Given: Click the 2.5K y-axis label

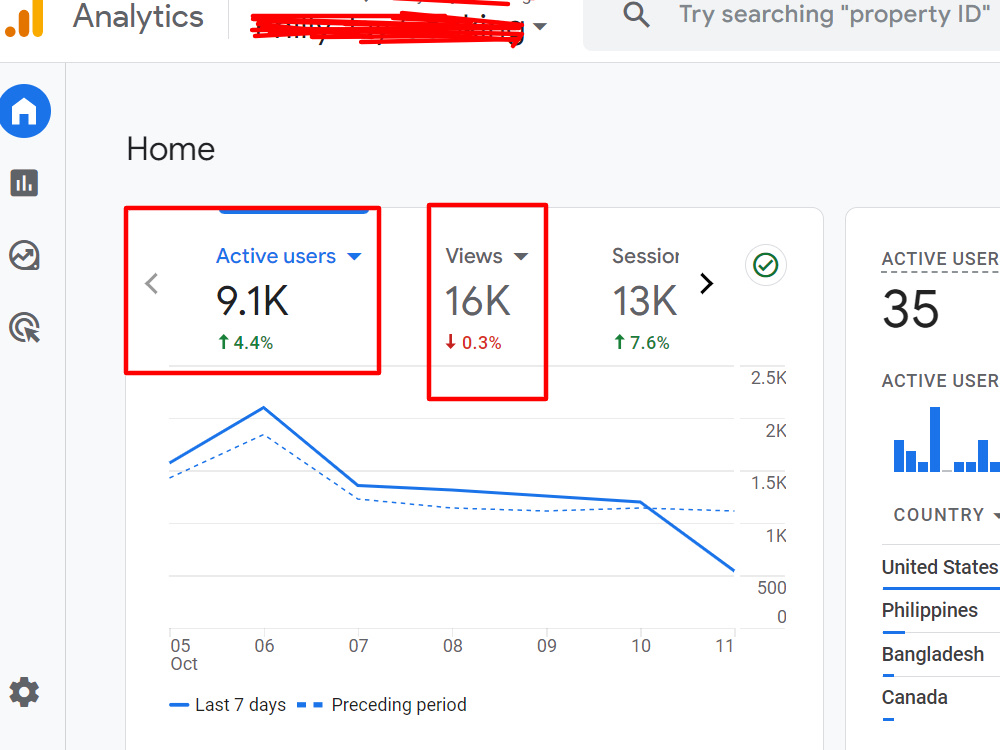Looking at the screenshot, I should [x=768, y=378].
